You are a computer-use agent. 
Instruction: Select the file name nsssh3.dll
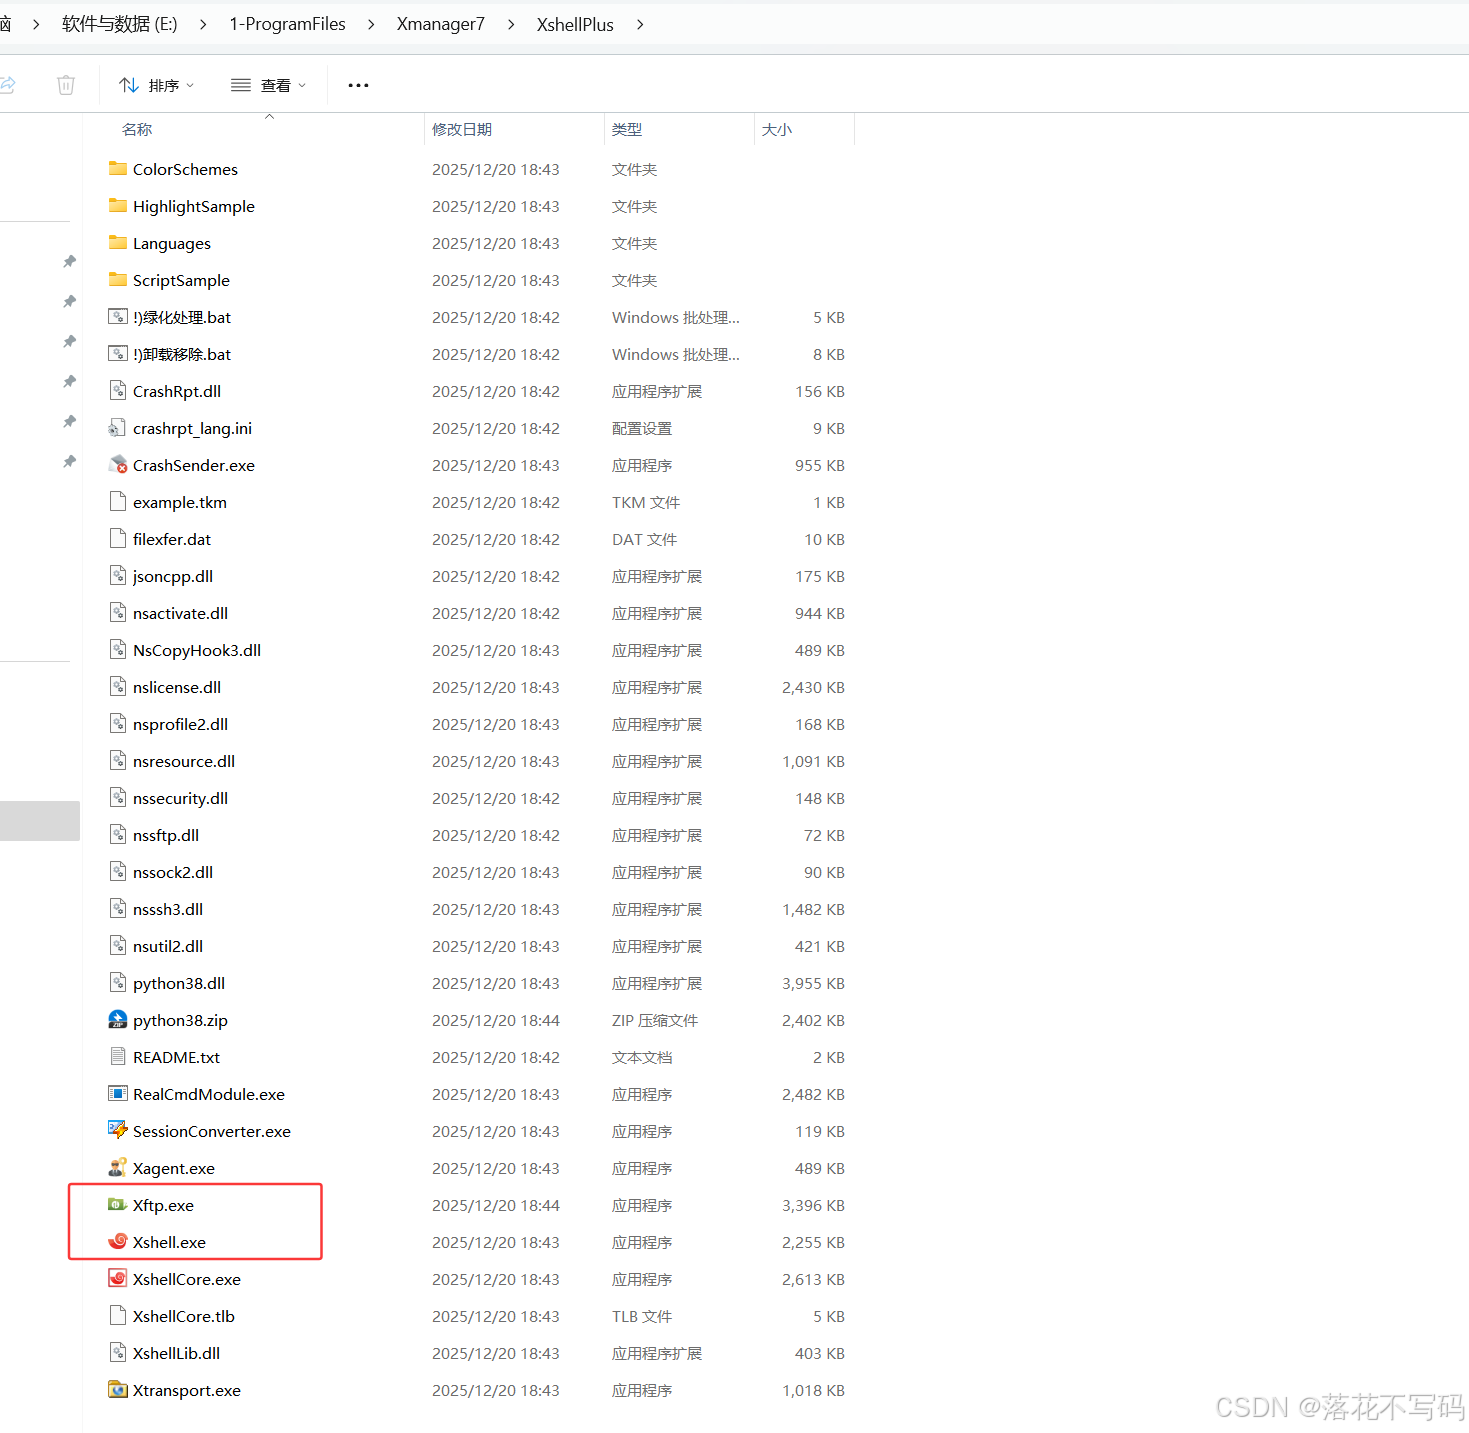(168, 909)
